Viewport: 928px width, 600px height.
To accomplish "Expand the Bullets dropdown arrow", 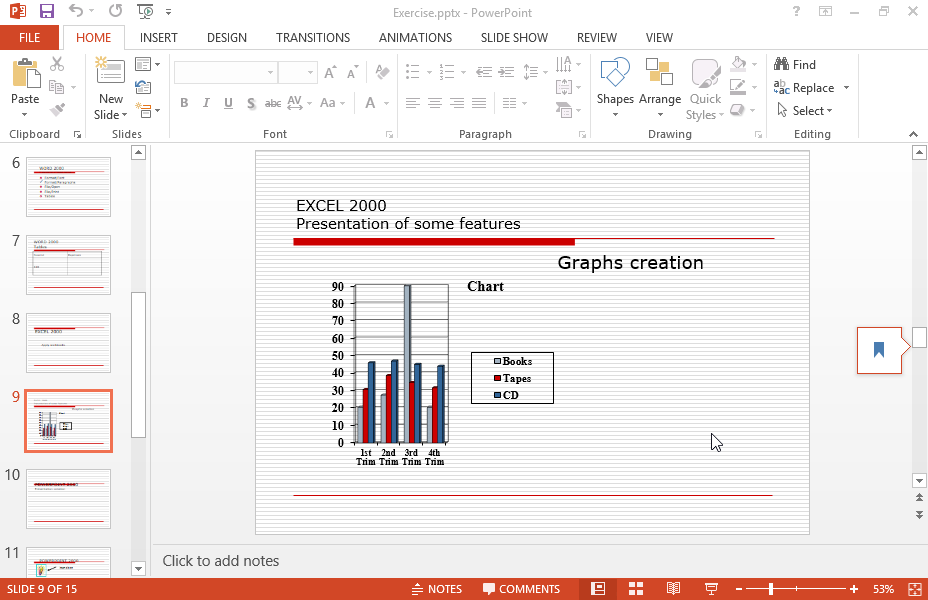I will pos(429,73).
